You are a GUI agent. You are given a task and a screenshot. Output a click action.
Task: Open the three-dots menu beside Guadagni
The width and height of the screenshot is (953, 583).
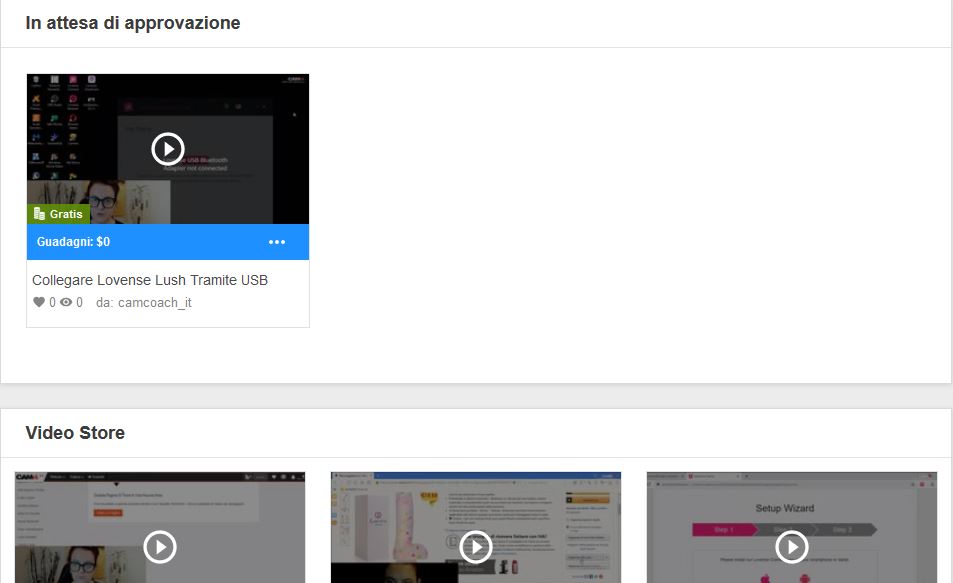(277, 242)
